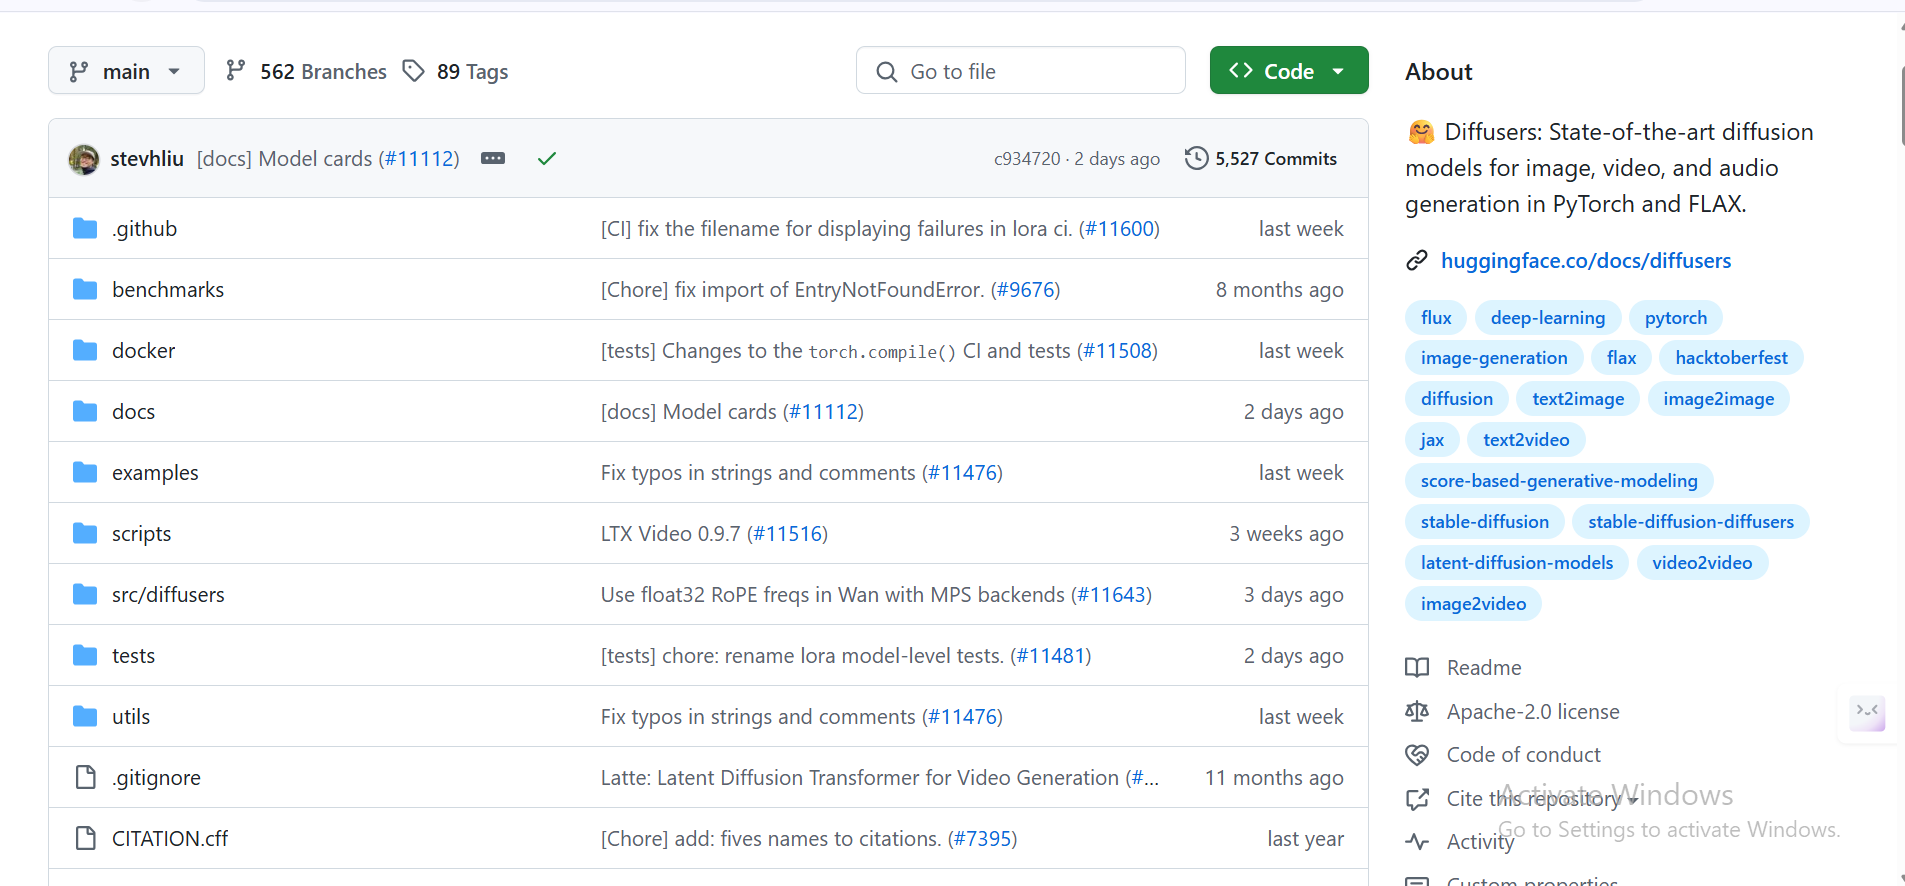
Task: Open the main branch selector dropdown
Action: click(x=126, y=71)
